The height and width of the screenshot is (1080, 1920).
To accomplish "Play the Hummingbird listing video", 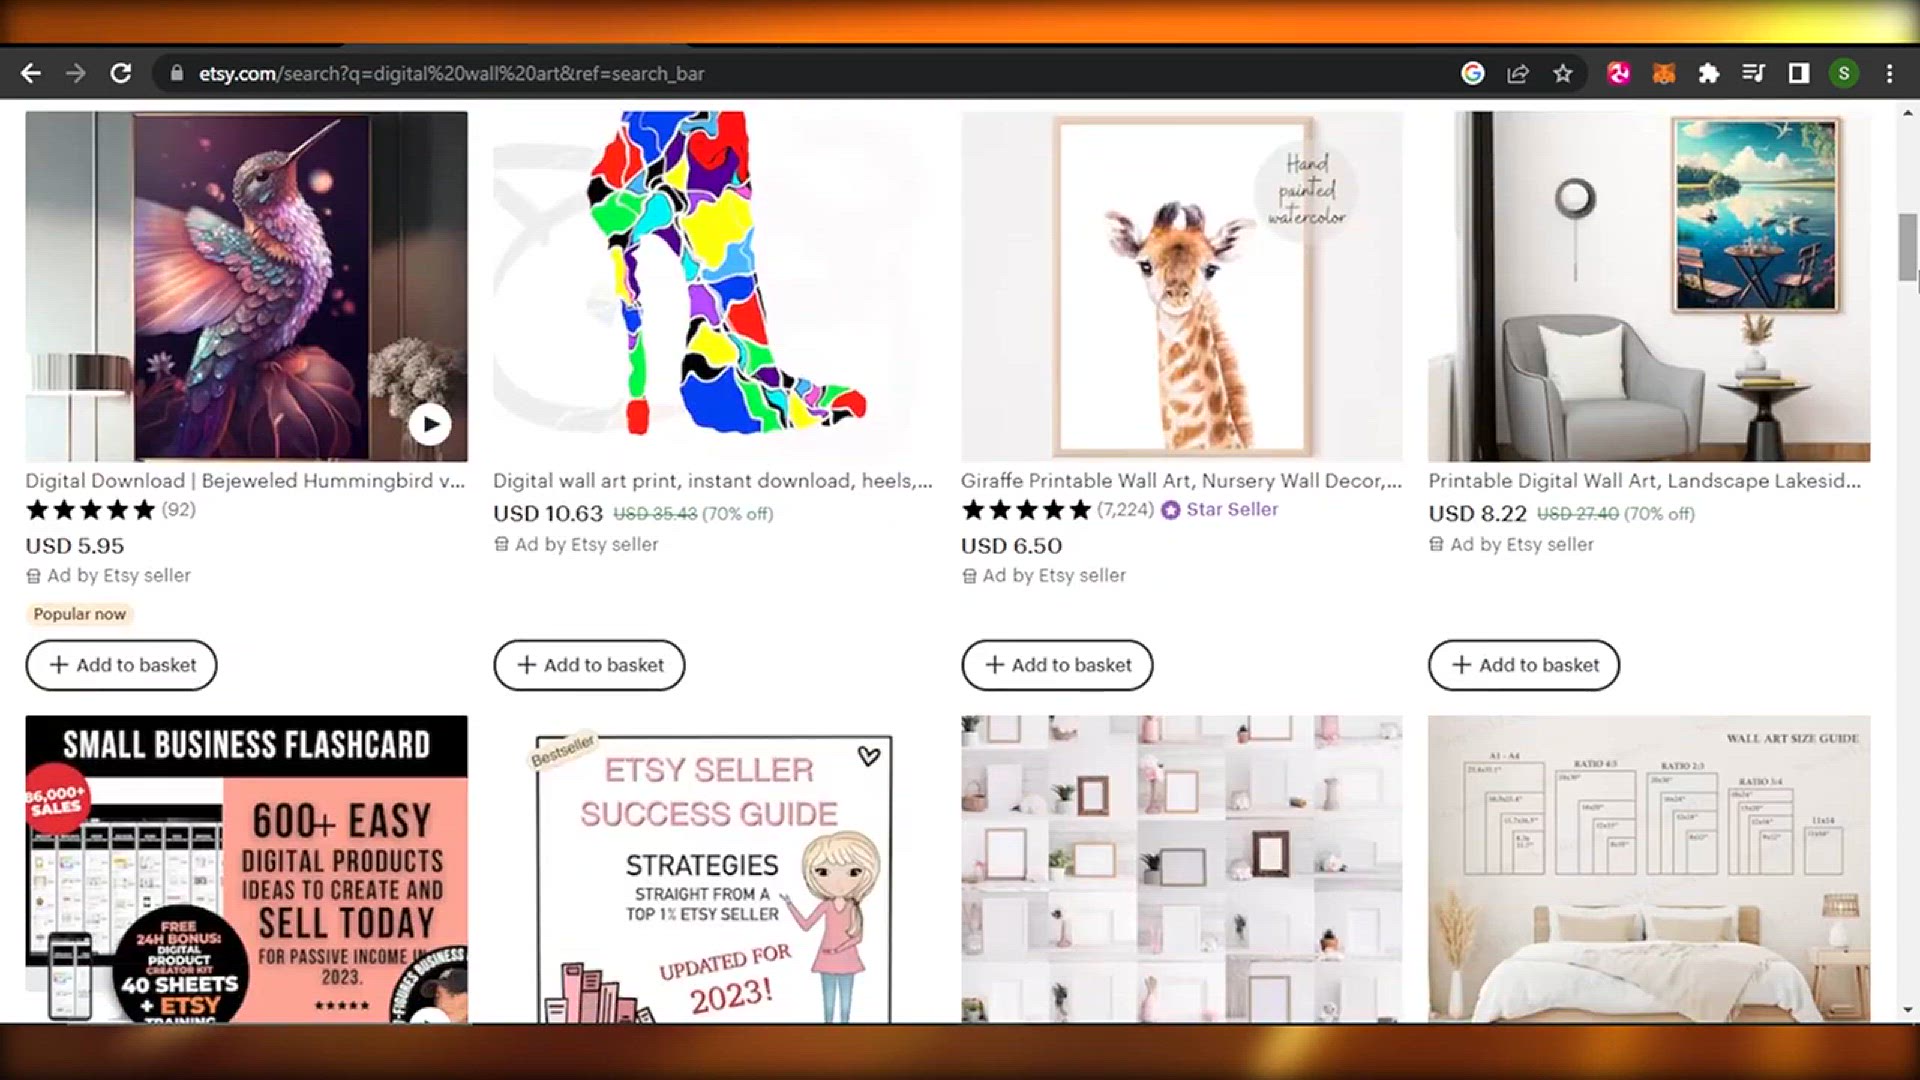I will (430, 424).
